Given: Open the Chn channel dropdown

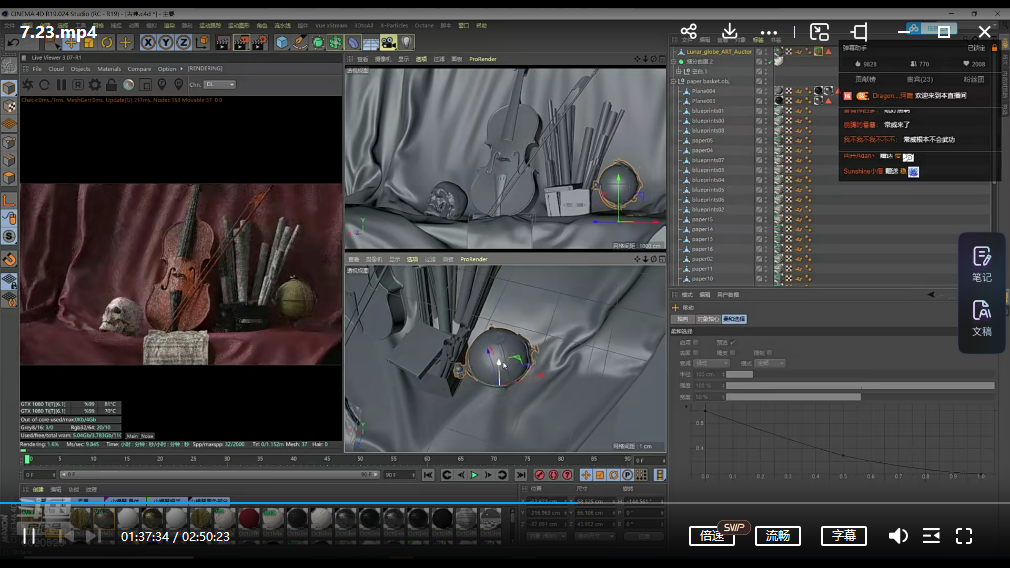Looking at the screenshot, I should tap(220, 84).
